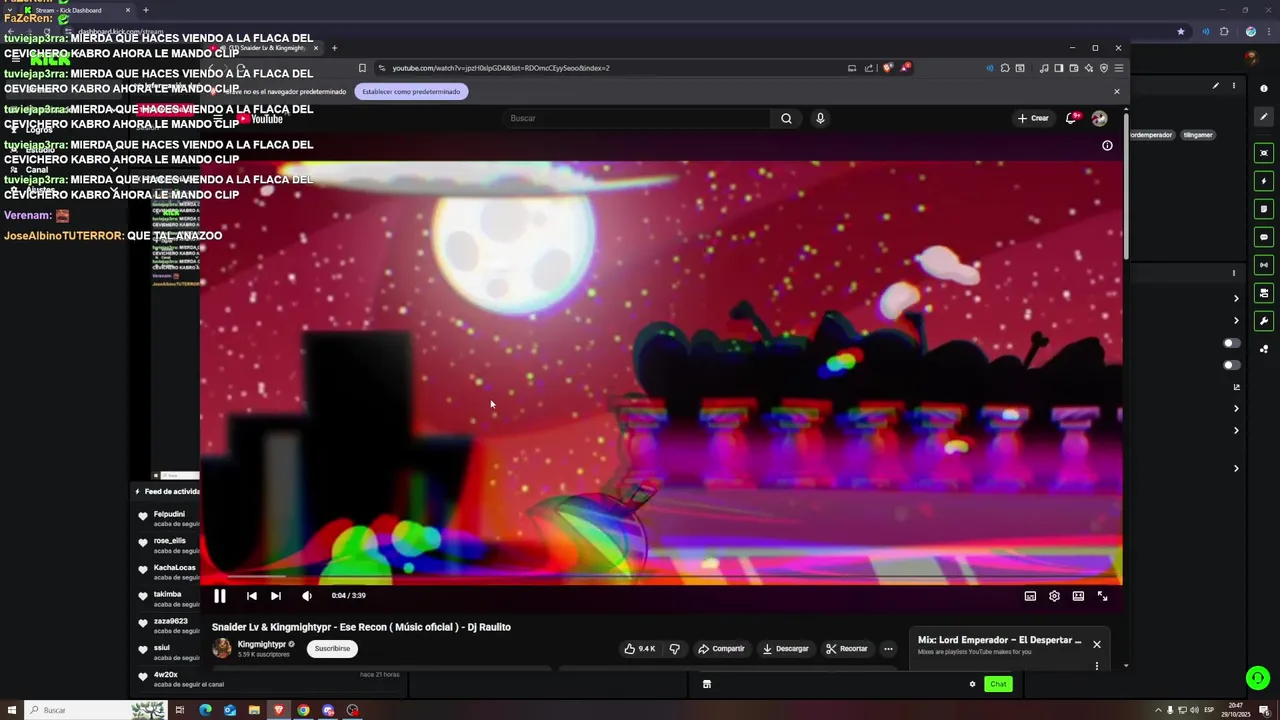Close the Mix Lord Emperador playlist panel
Viewport: 1280px width, 720px height.
[x=1097, y=644]
